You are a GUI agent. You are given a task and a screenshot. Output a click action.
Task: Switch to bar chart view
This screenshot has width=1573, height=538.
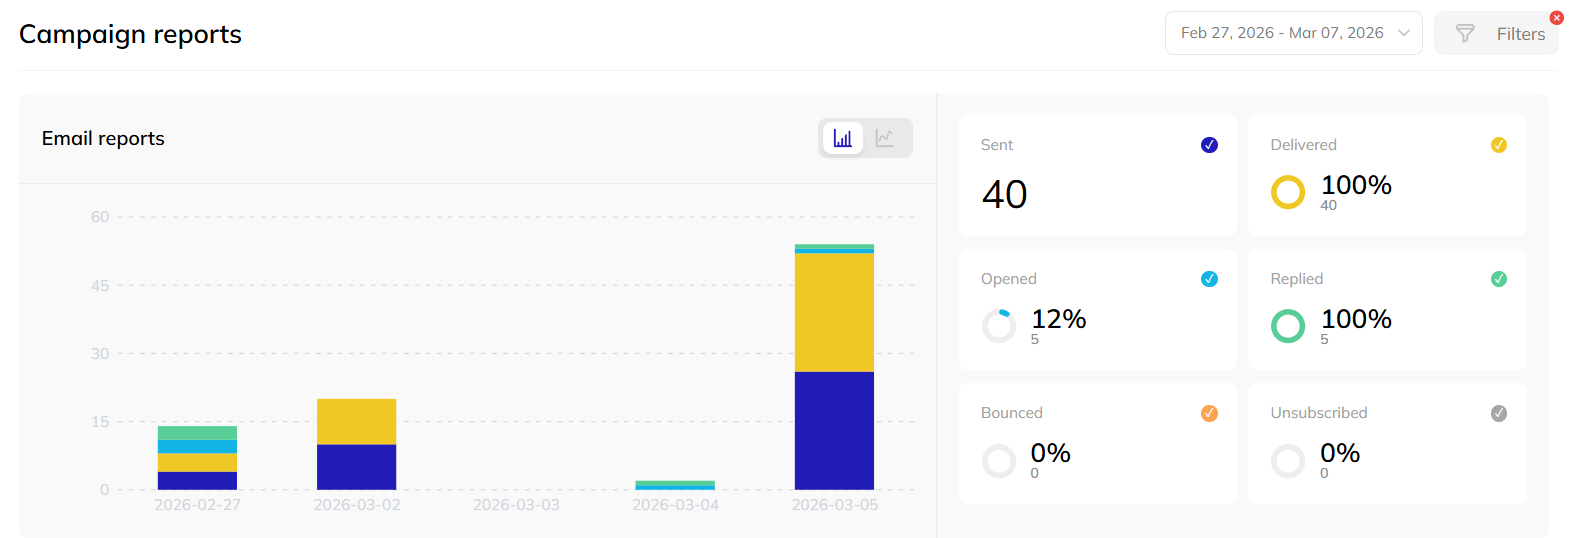coord(843,138)
